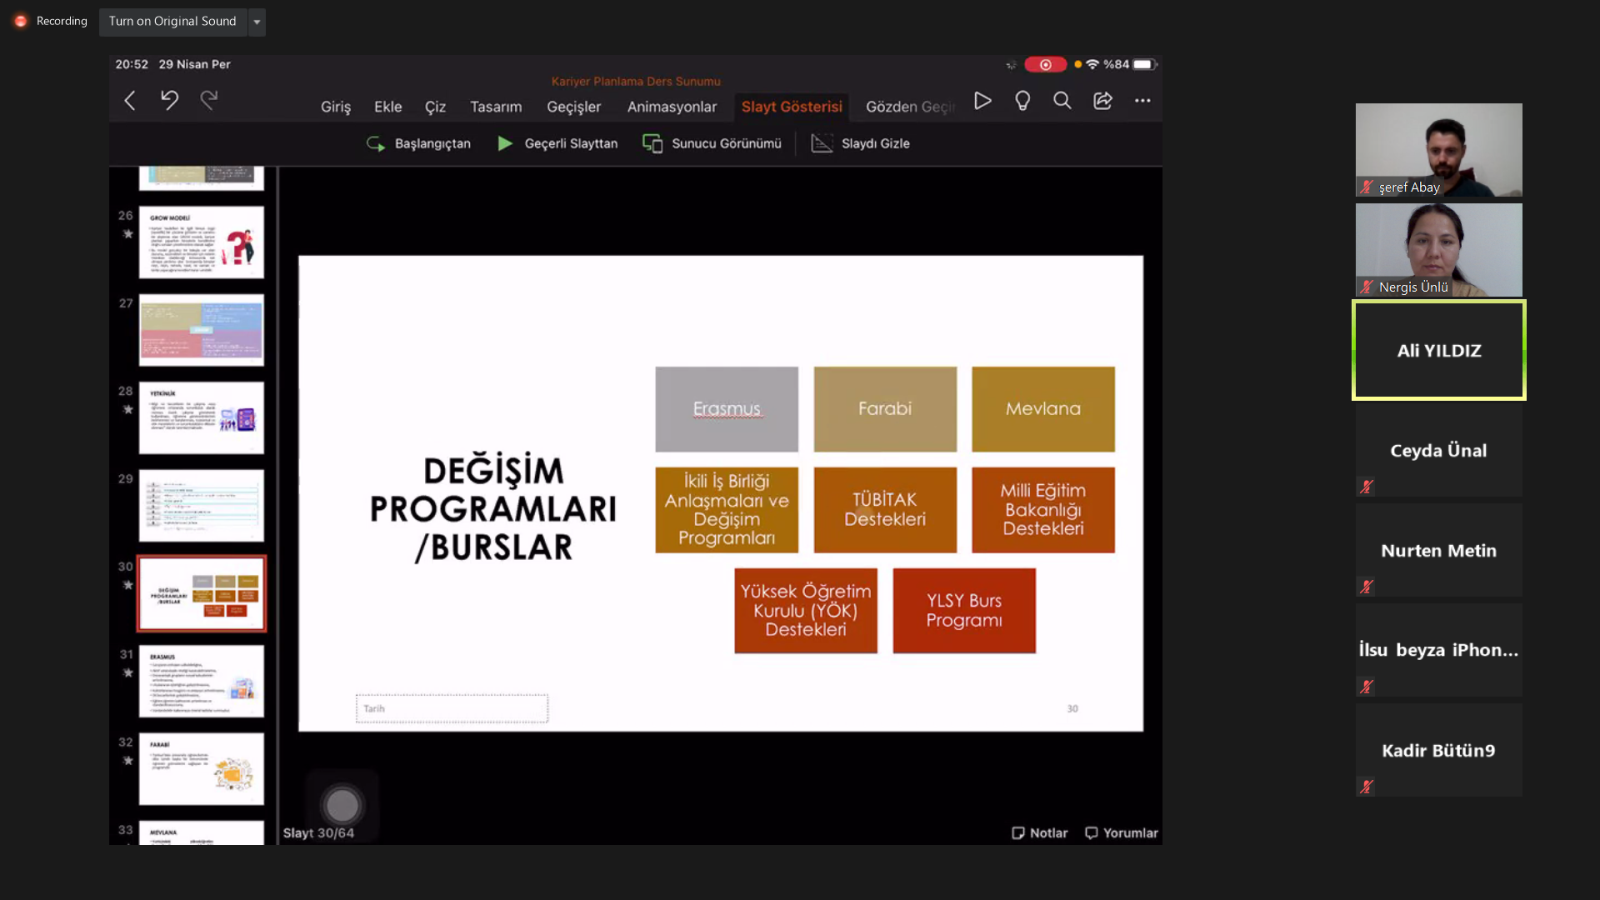Image resolution: width=1600 pixels, height=900 pixels.
Task: Click the TÜBİTAK Destekleri box
Action: pos(885,510)
